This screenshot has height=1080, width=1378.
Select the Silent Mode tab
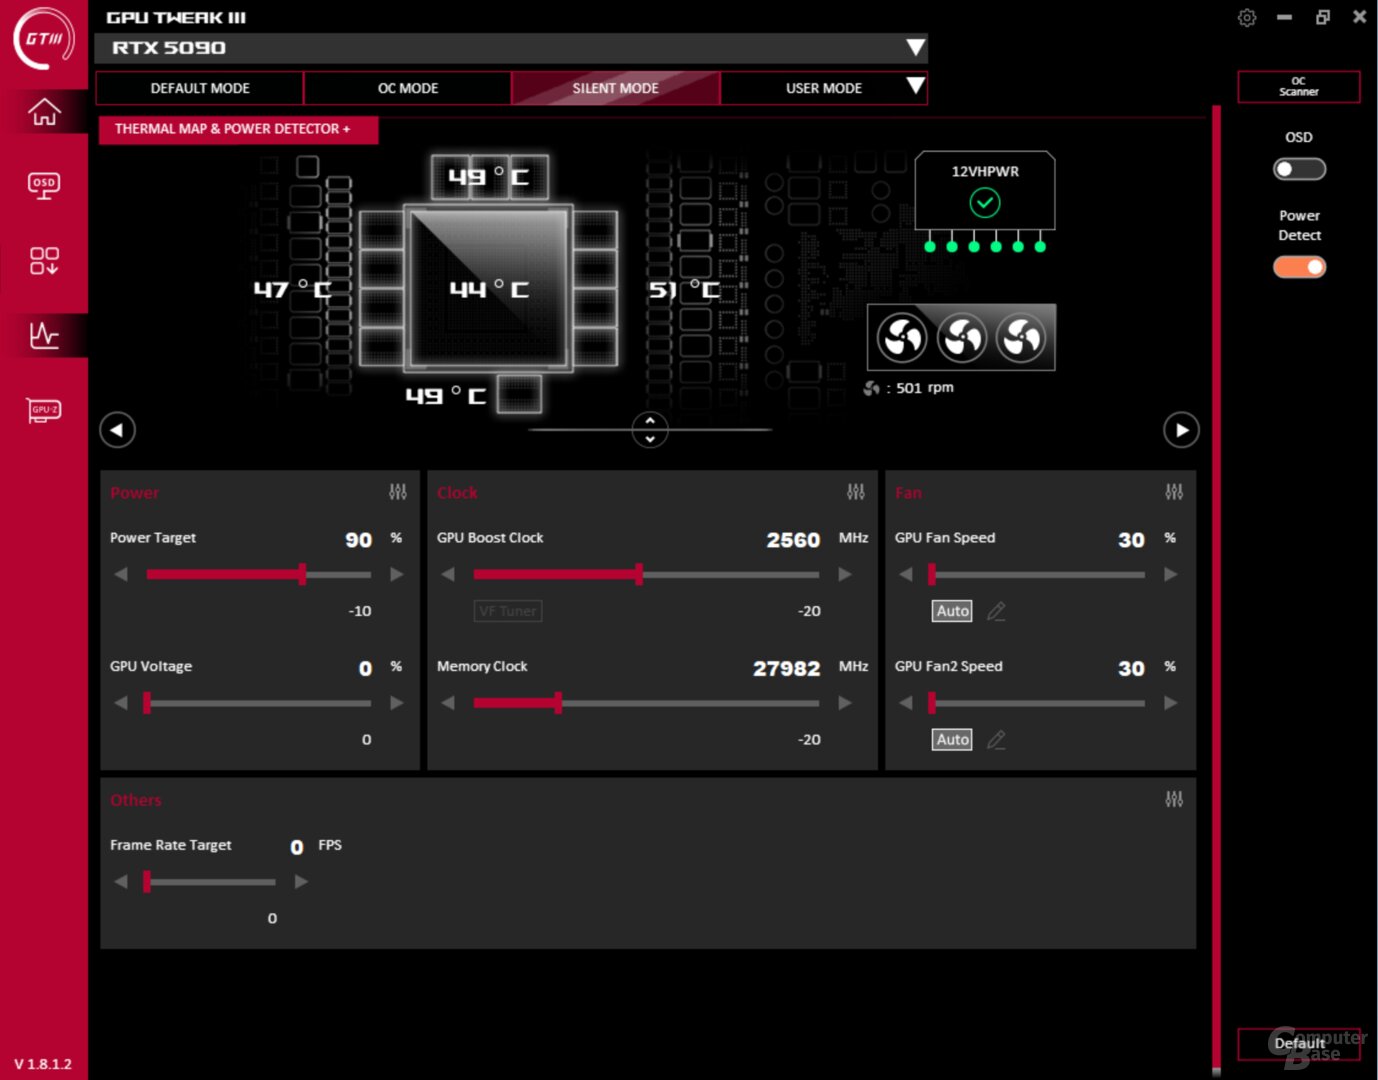pos(615,88)
